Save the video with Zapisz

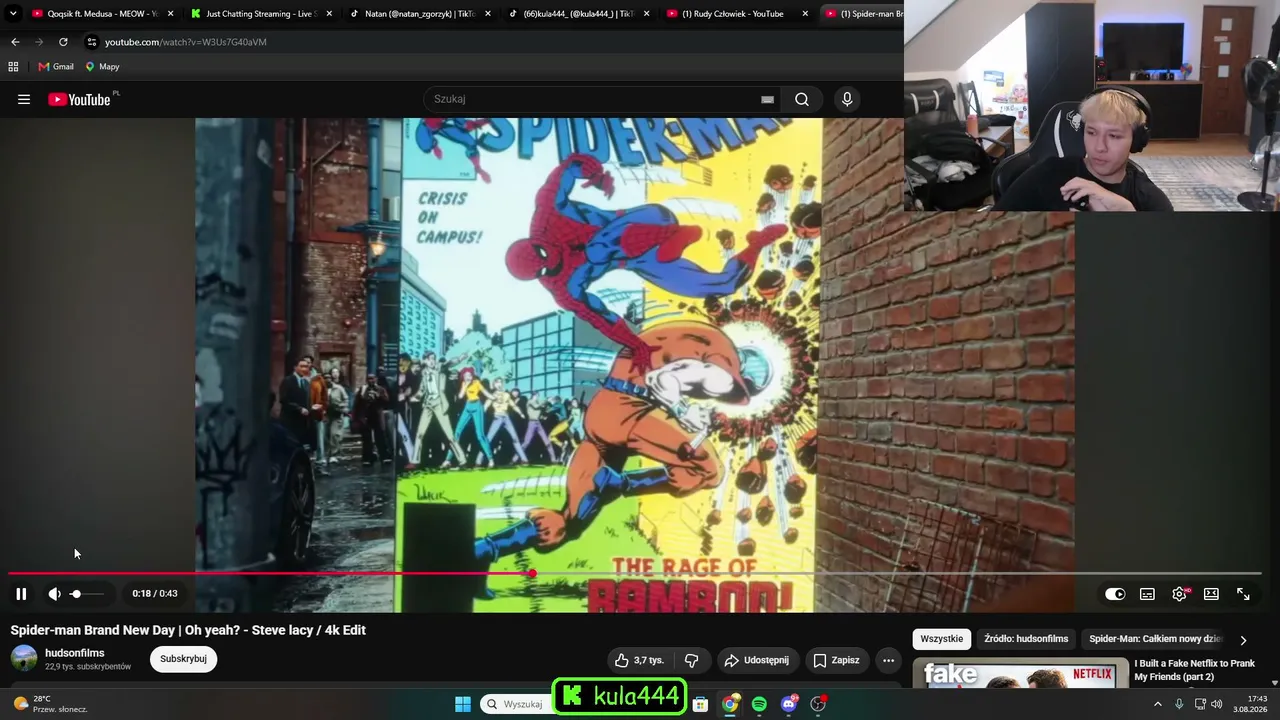pos(836,660)
